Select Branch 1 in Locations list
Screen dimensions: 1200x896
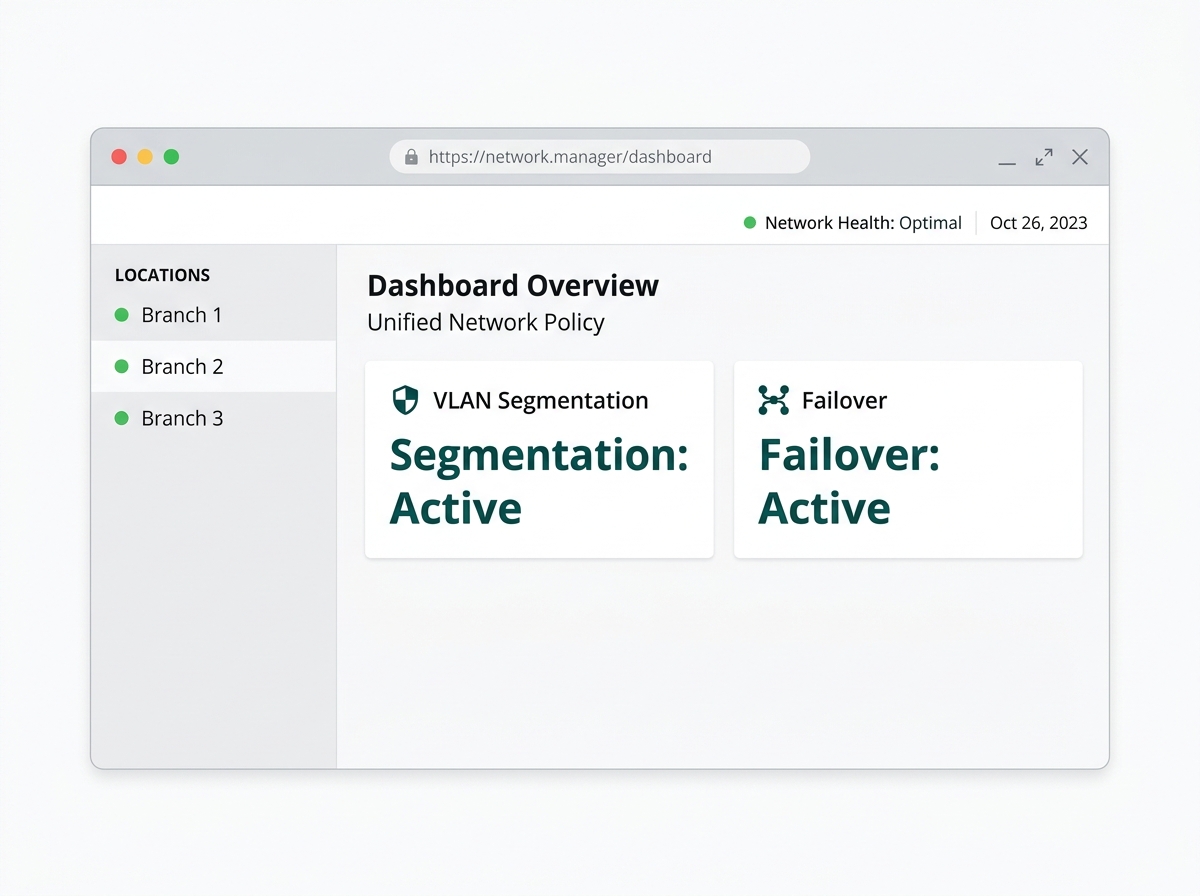click(214, 315)
